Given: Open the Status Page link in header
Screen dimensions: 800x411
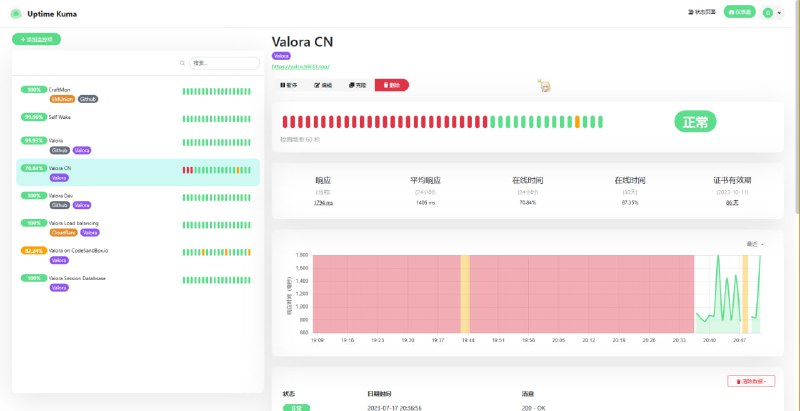Looking at the screenshot, I should click(702, 12).
